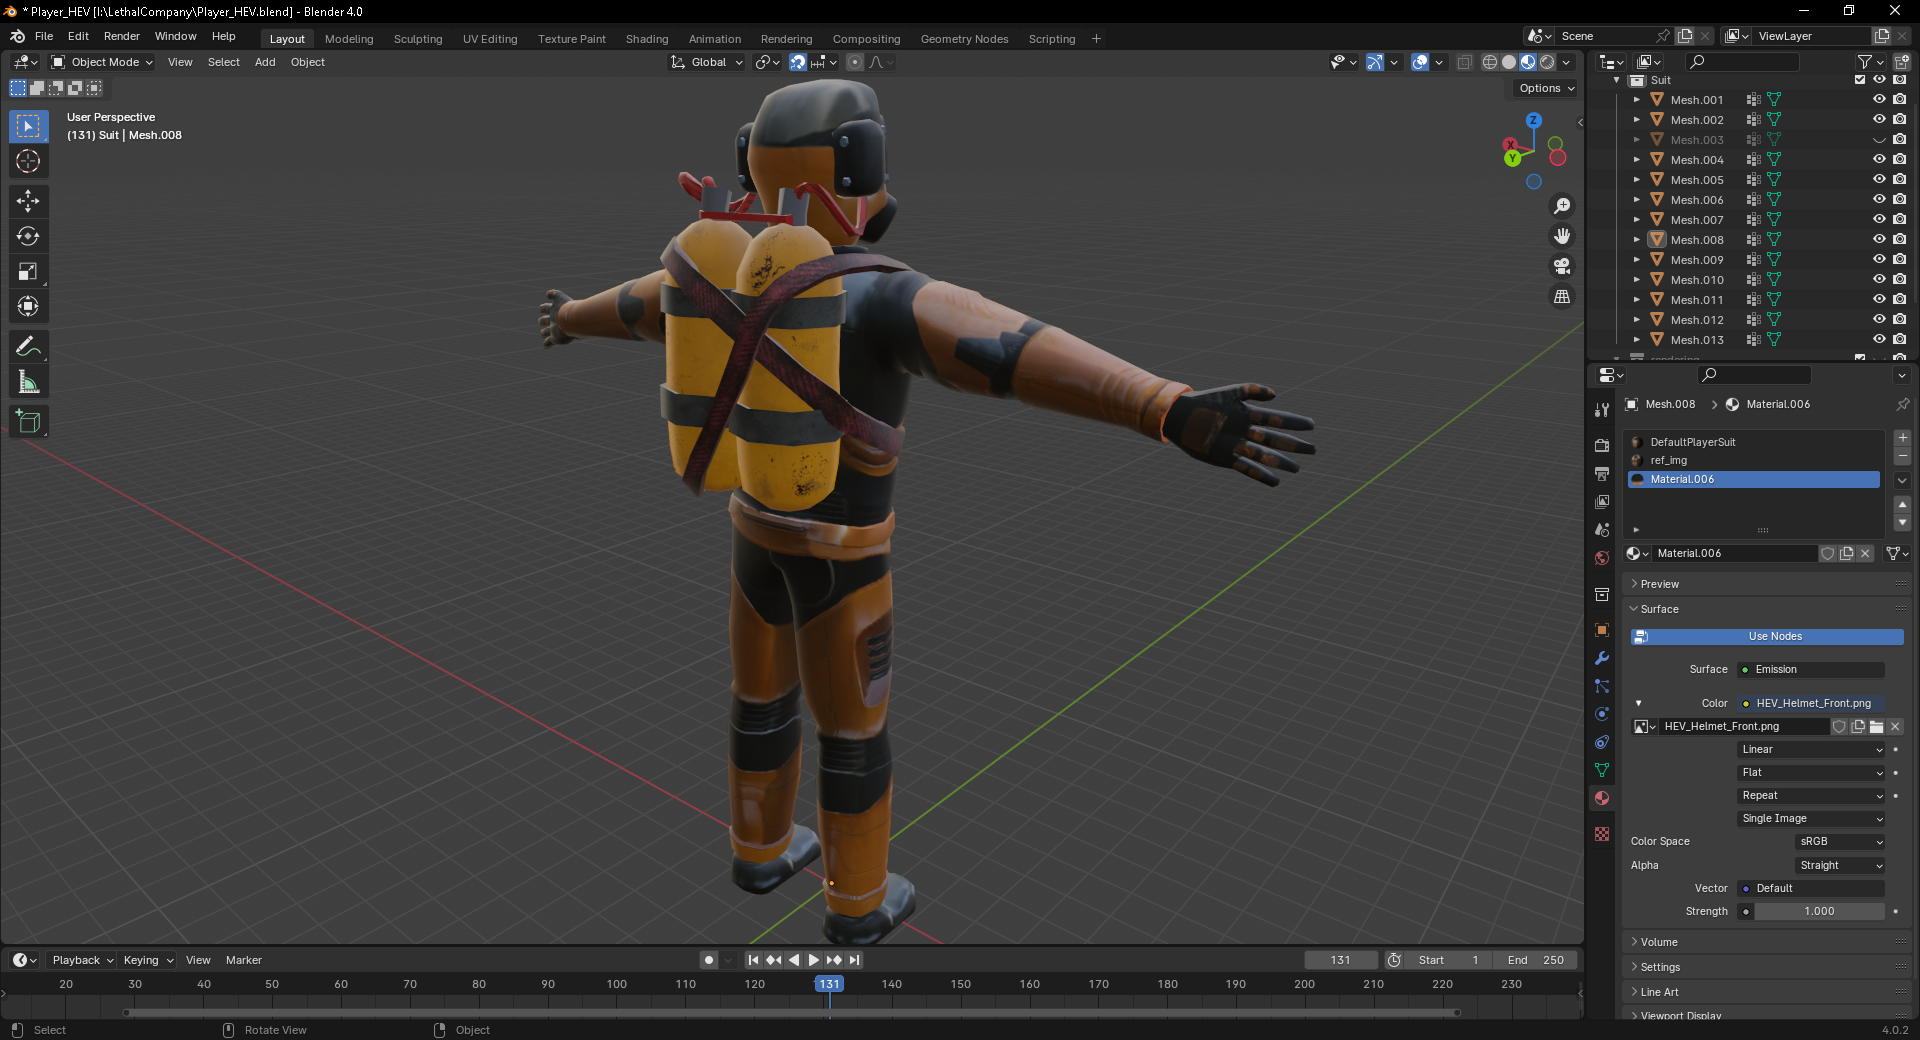Click the viewport pan hand icon
Screen dimensions: 1920x1040
(x=1562, y=236)
